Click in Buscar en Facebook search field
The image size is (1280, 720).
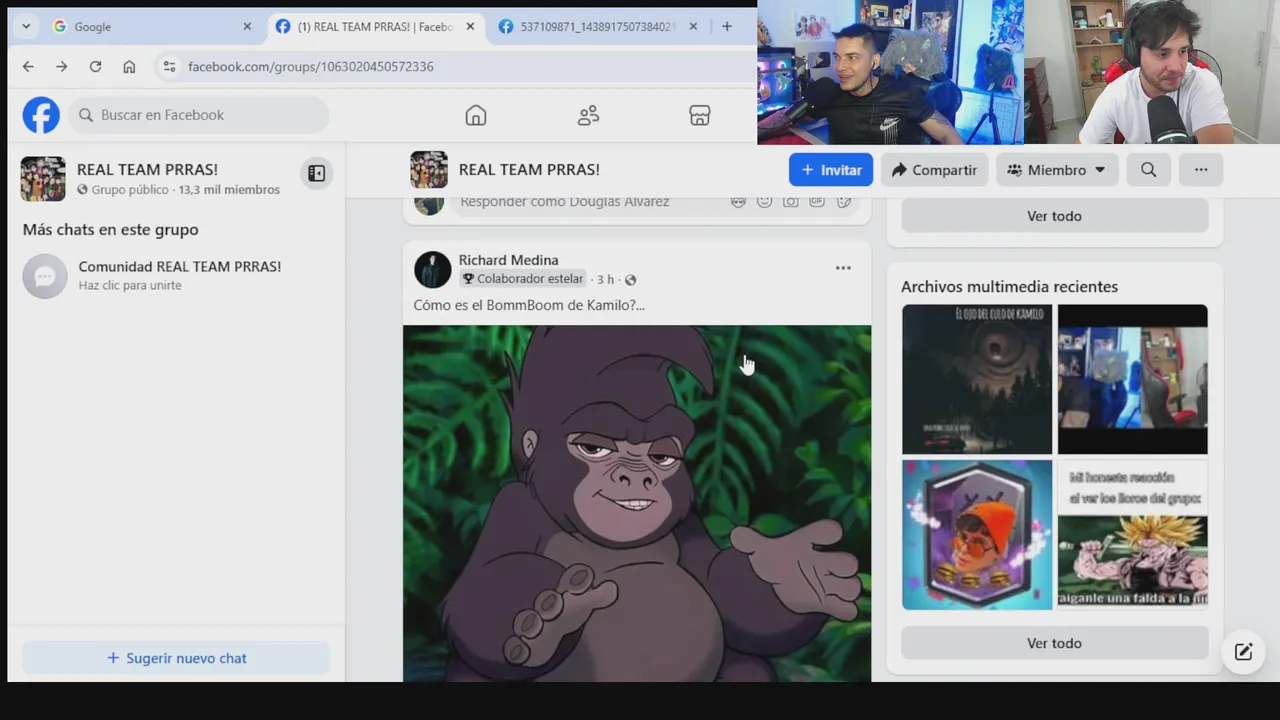pyautogui.click(x=199, y=115)
